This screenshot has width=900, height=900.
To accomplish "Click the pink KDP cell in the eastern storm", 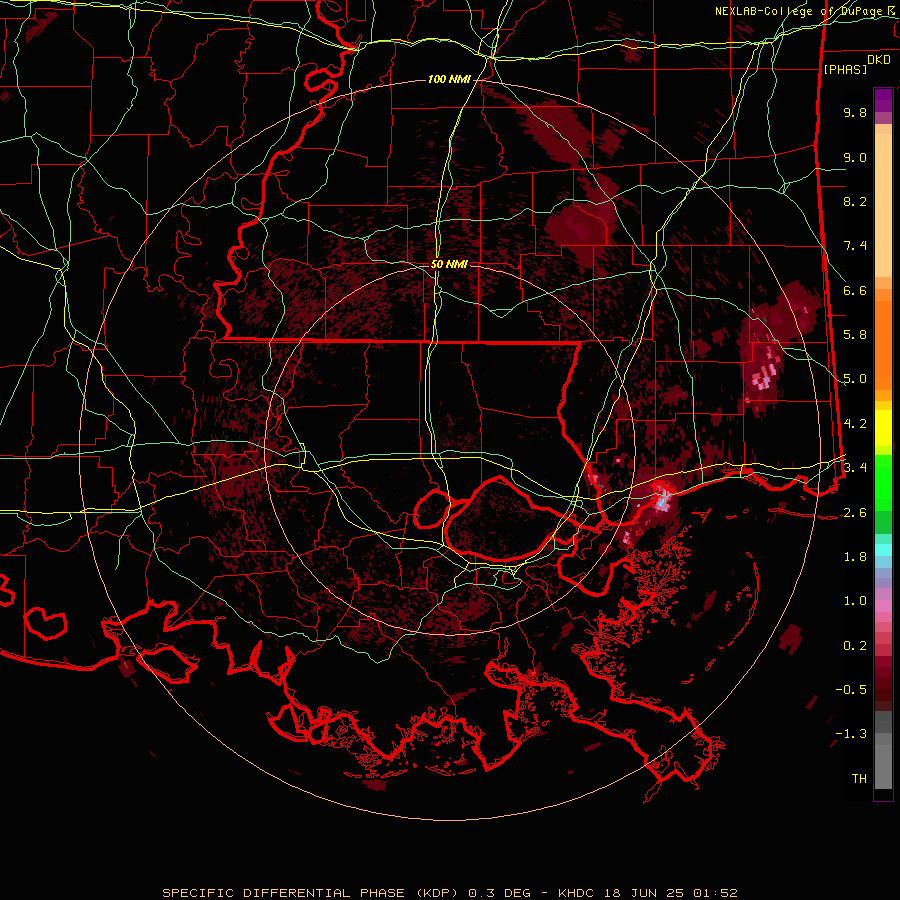I will pos(765,378).
